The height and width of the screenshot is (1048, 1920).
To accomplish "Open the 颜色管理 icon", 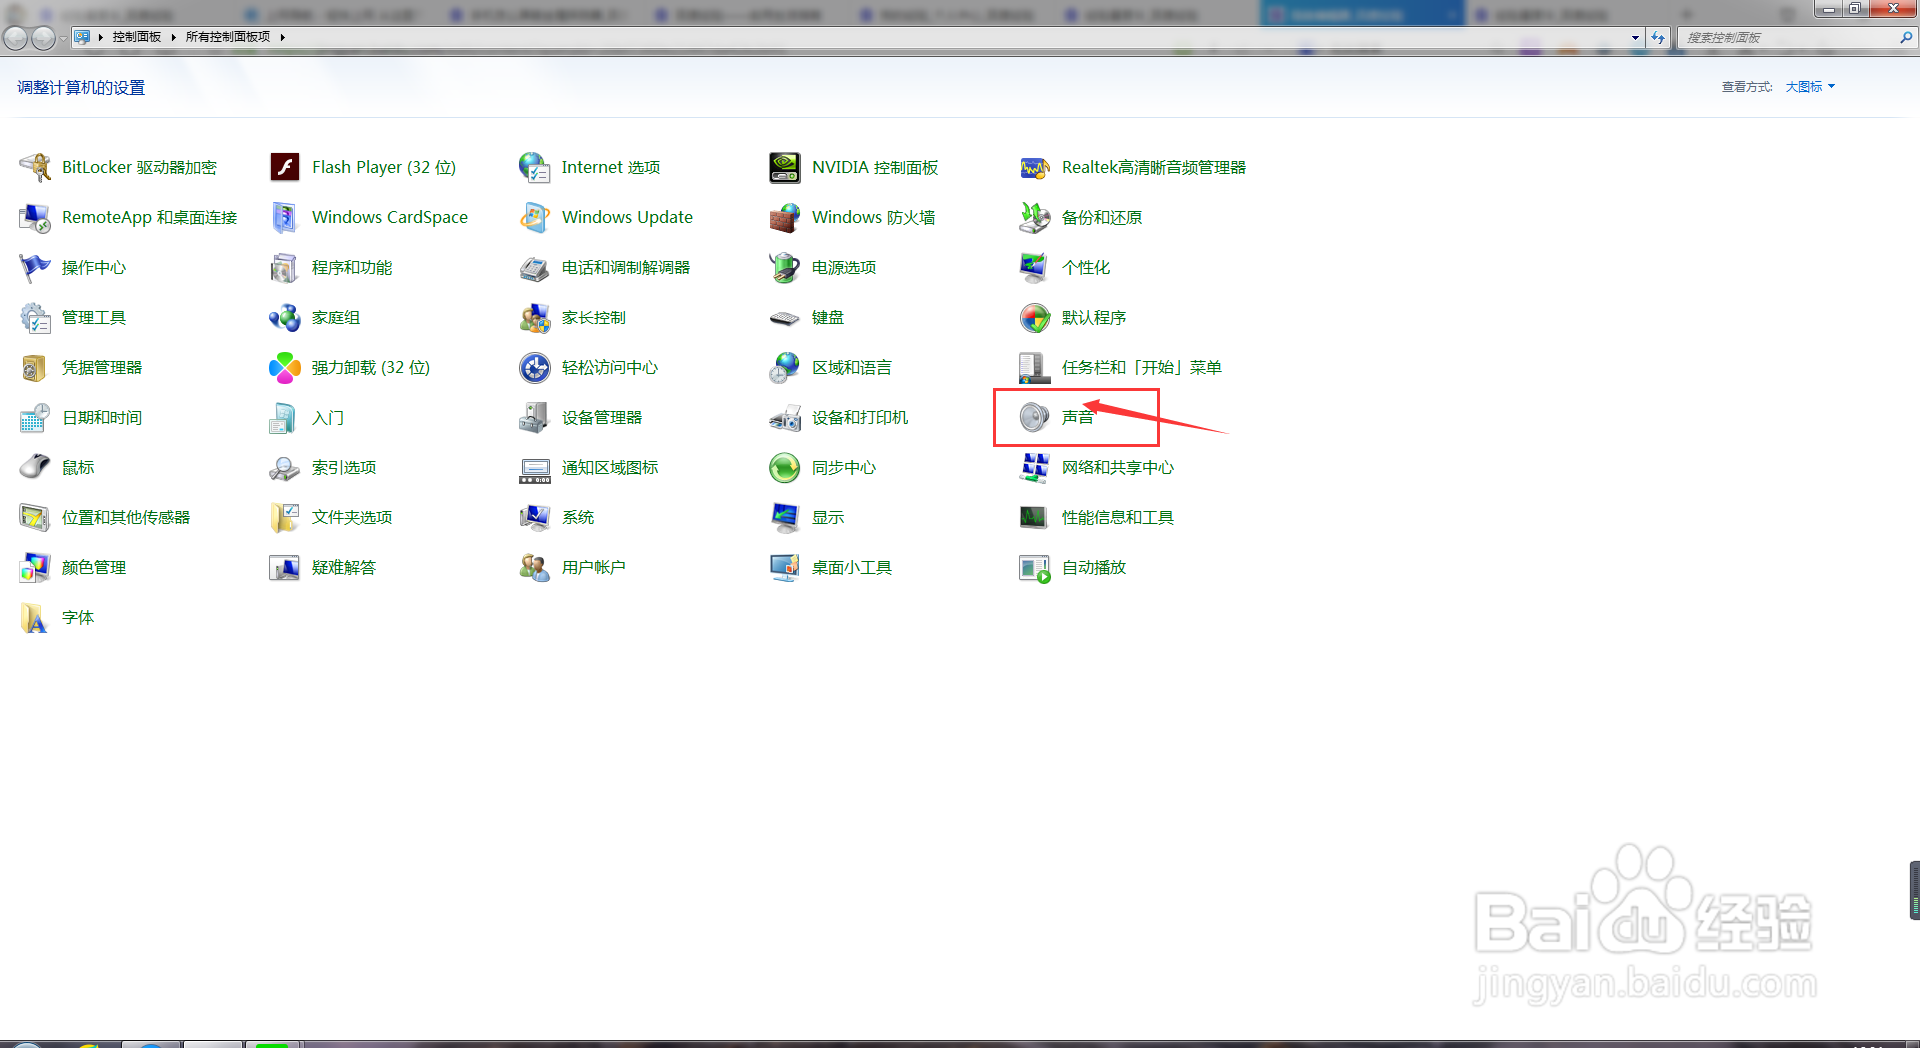I will [35, 567].
